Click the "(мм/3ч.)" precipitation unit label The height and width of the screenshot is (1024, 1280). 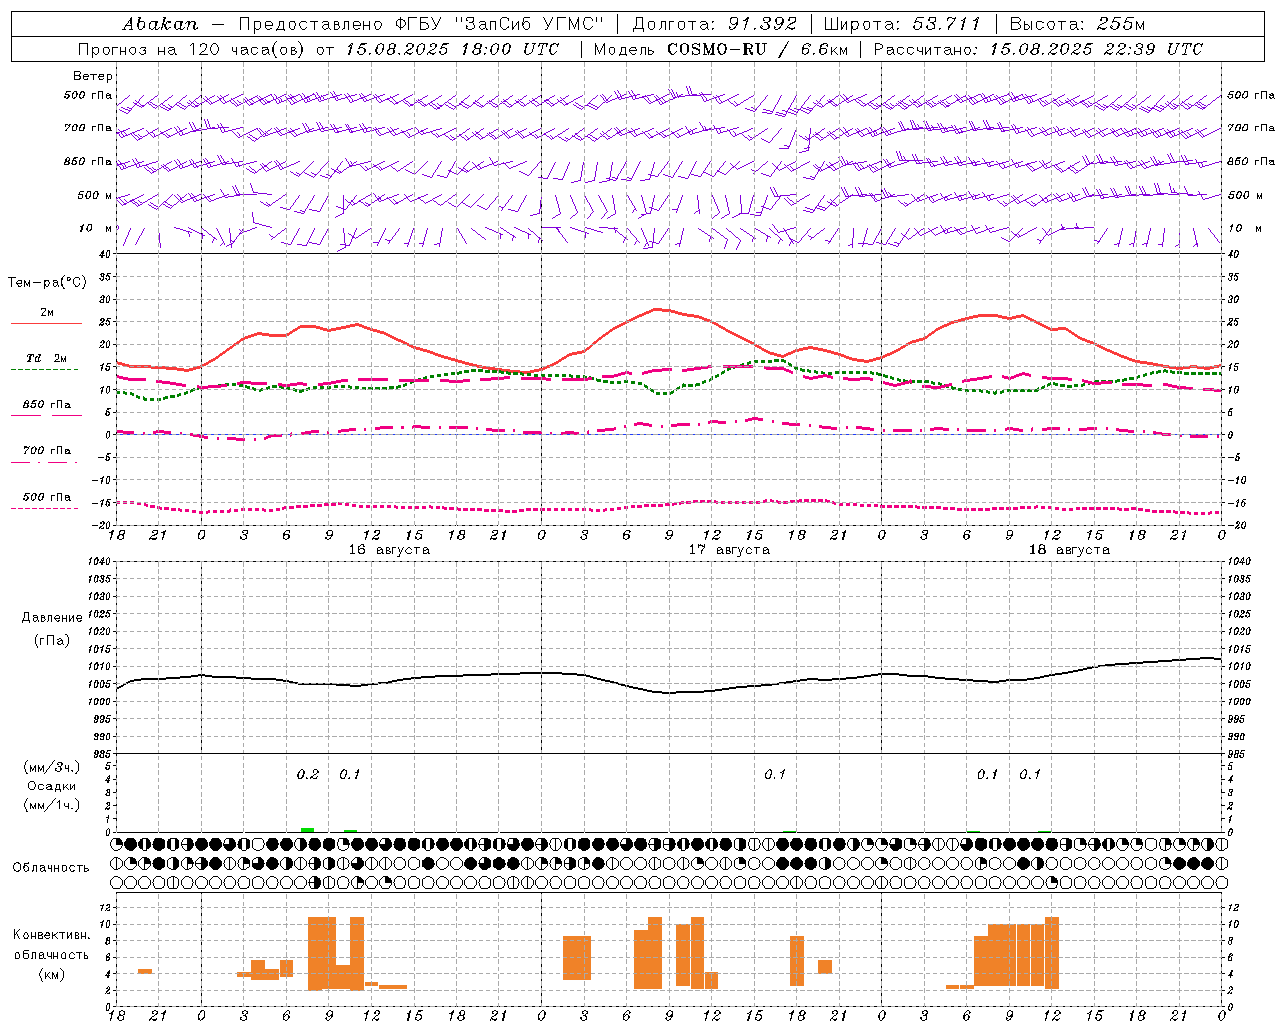[x=52, y=767]
